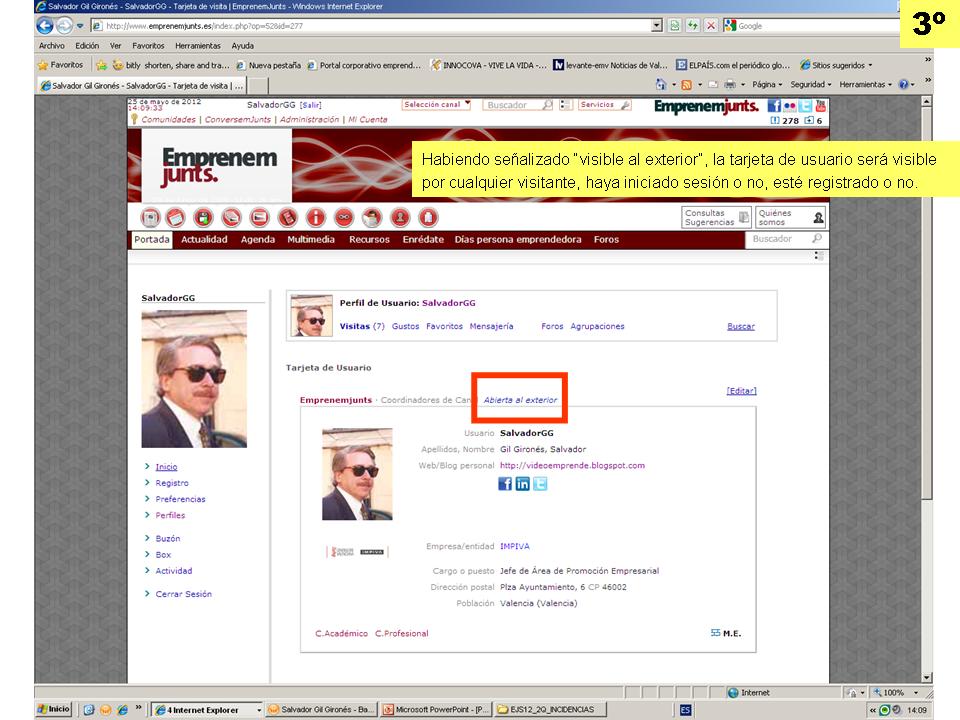Open the 'Herramientas' menu in the menu bar
This screenshot has width=960, height=720.
coord(198,46)
